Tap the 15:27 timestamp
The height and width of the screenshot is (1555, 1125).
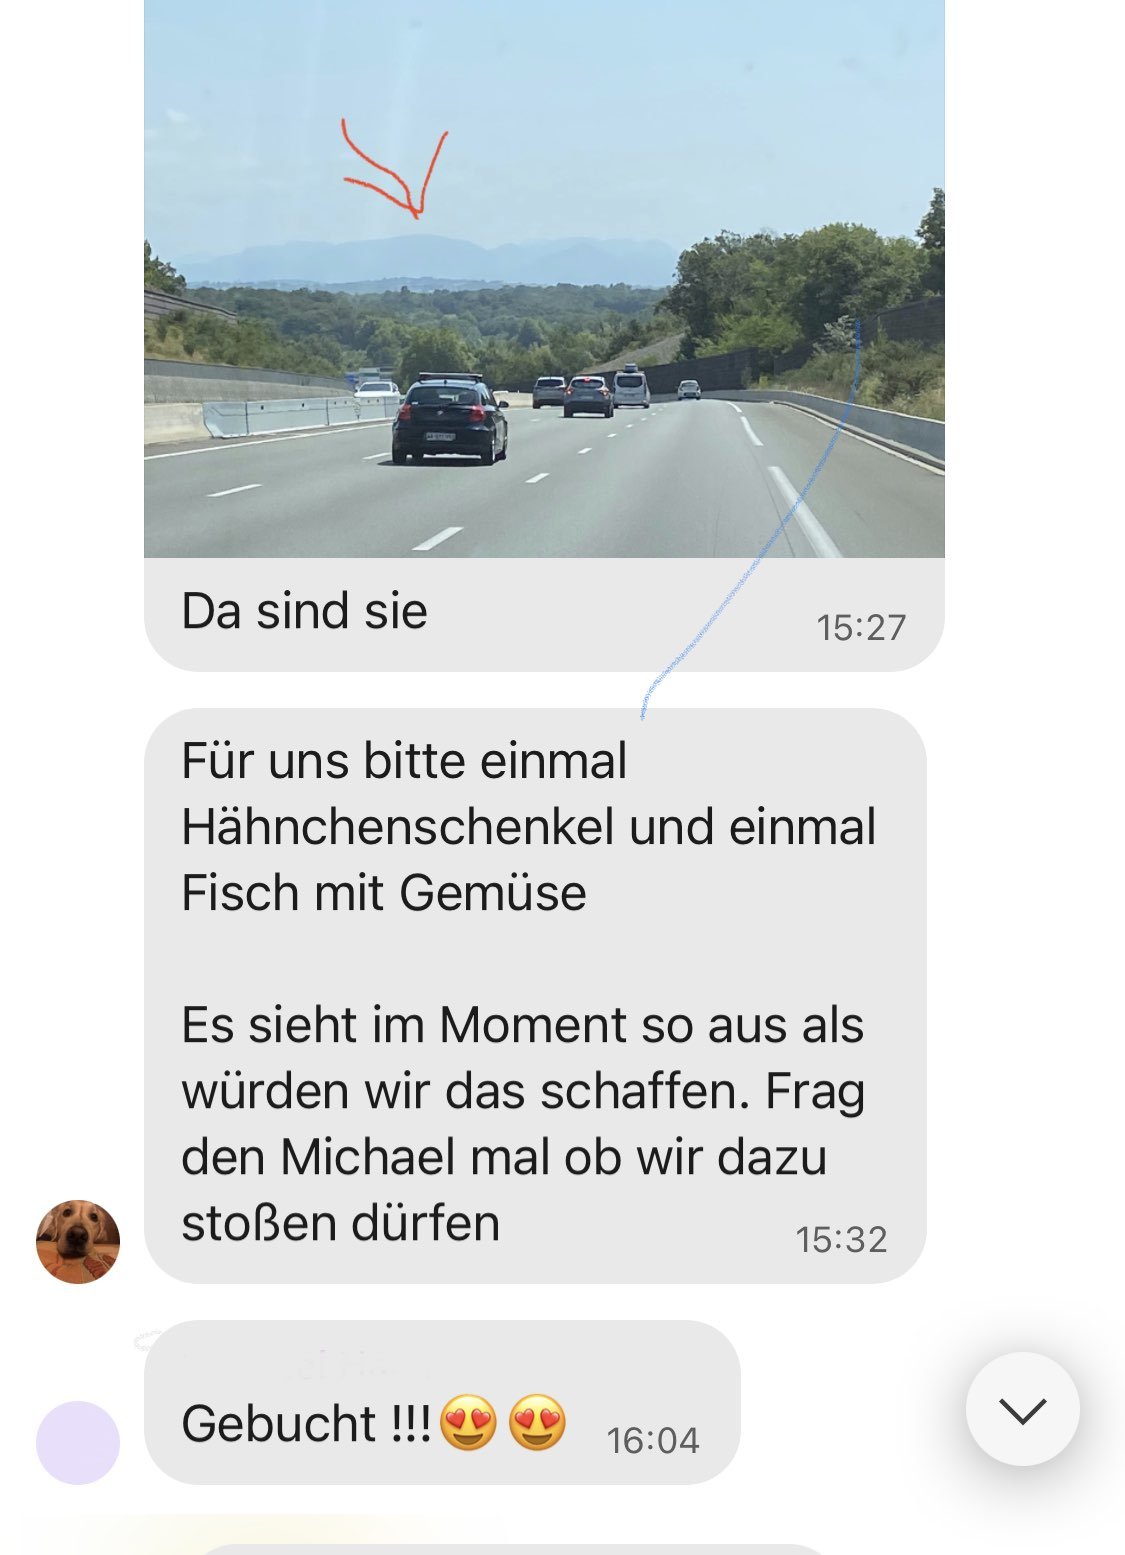tap(861, 627)
